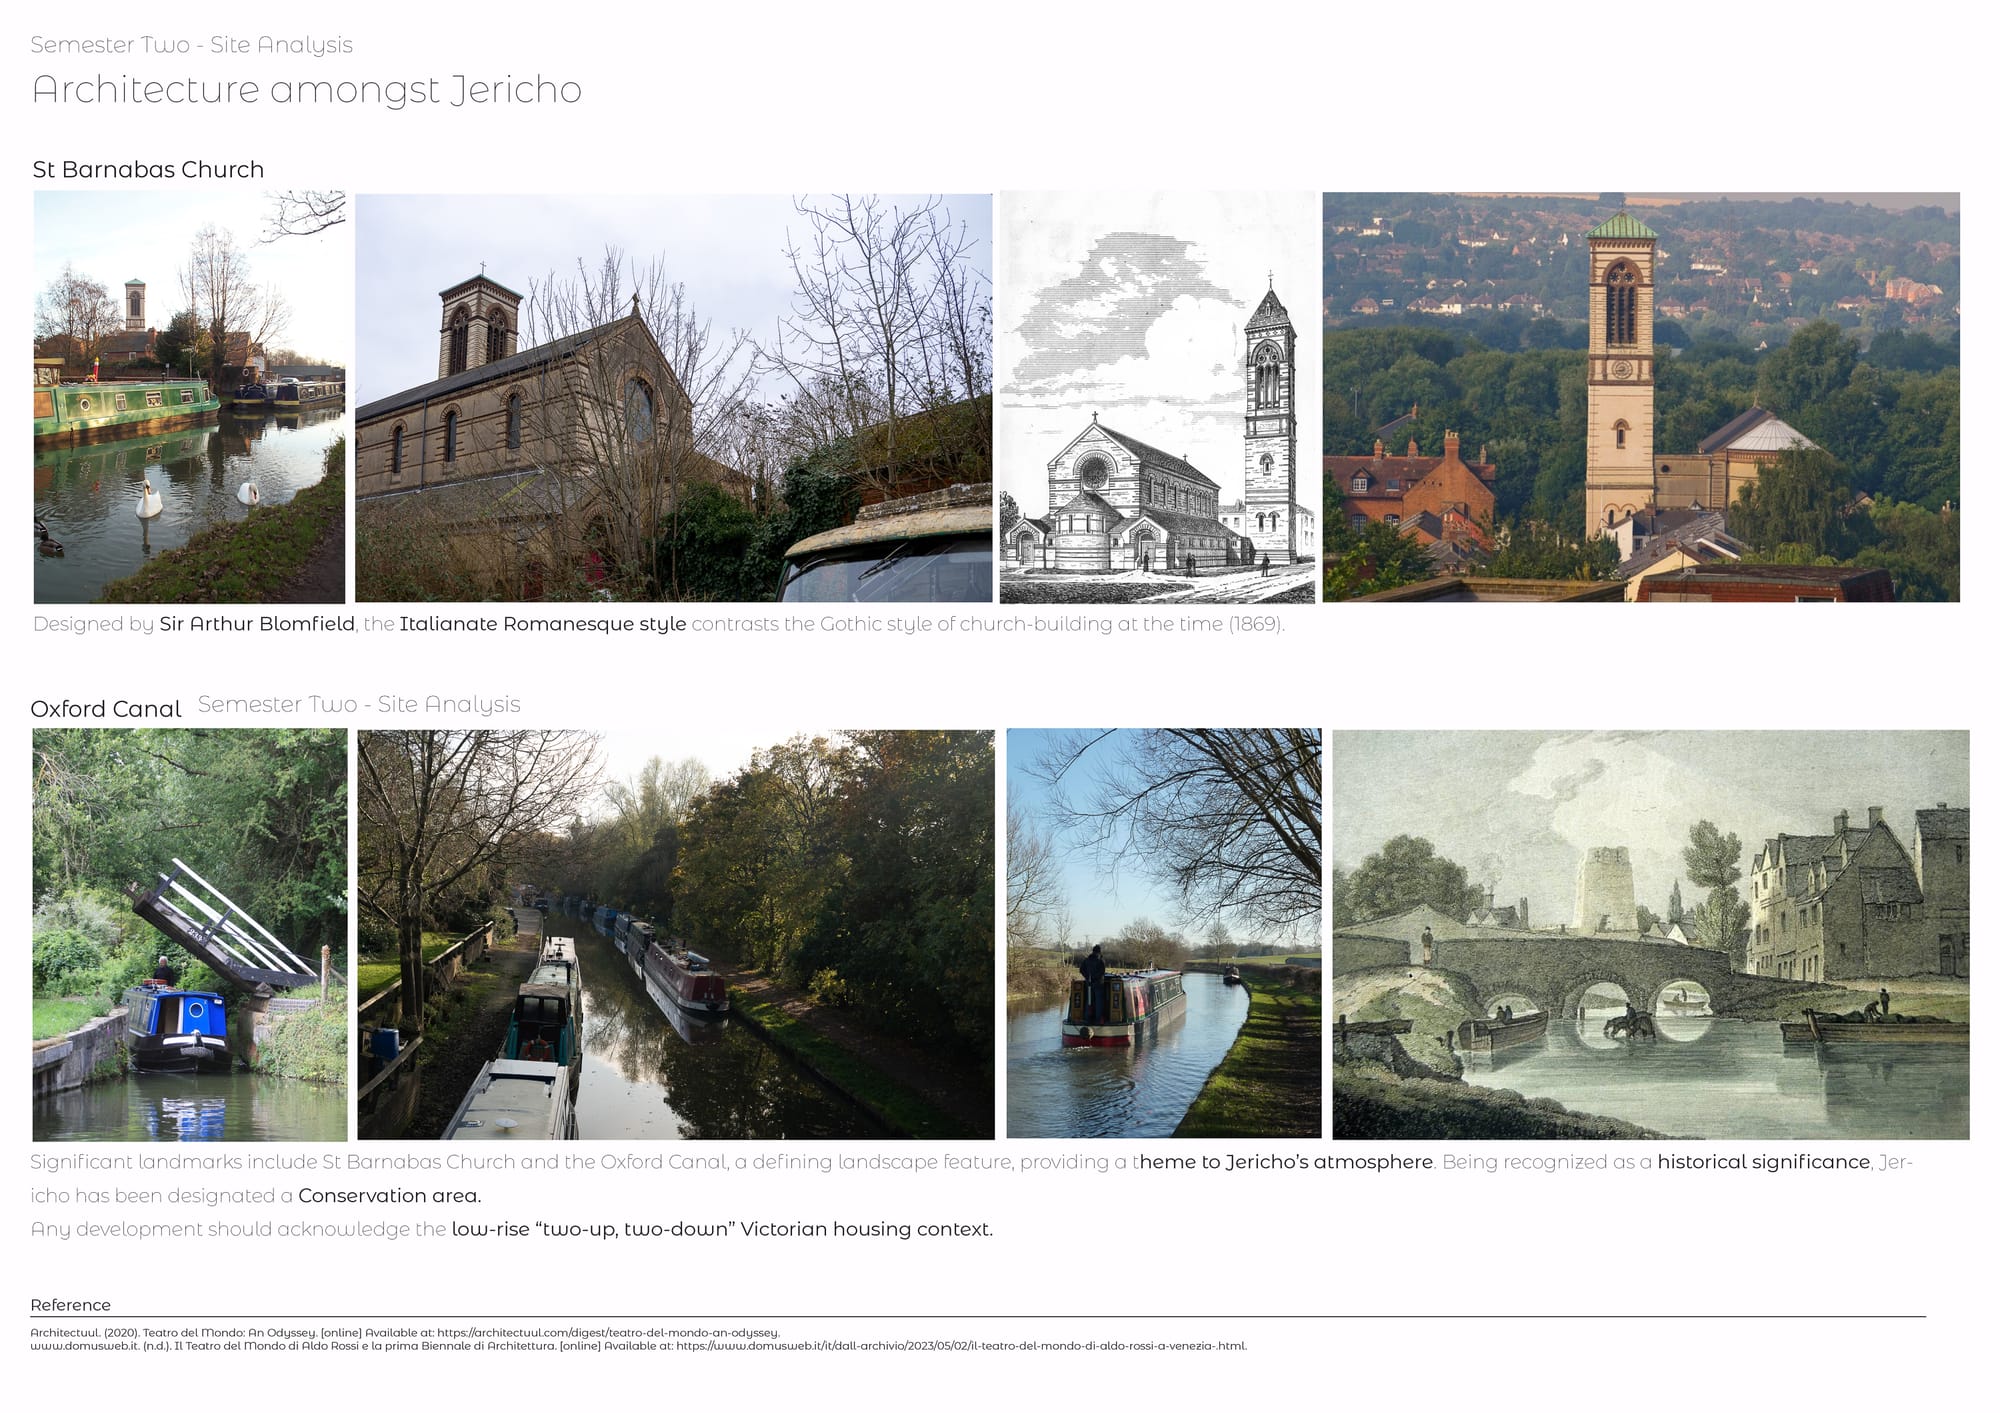Click the 'Conservation area' bold phrase
The width and height of the screenshot is (2000, 1413).
(x=389, y=1196)
